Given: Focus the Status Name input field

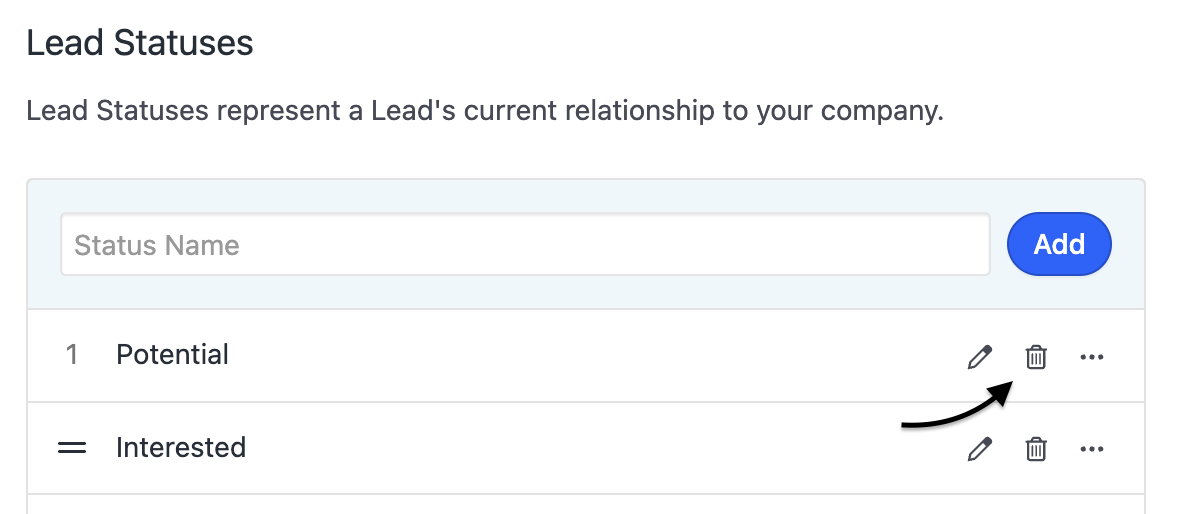Looking at the screenshot, I should (525, 244).
